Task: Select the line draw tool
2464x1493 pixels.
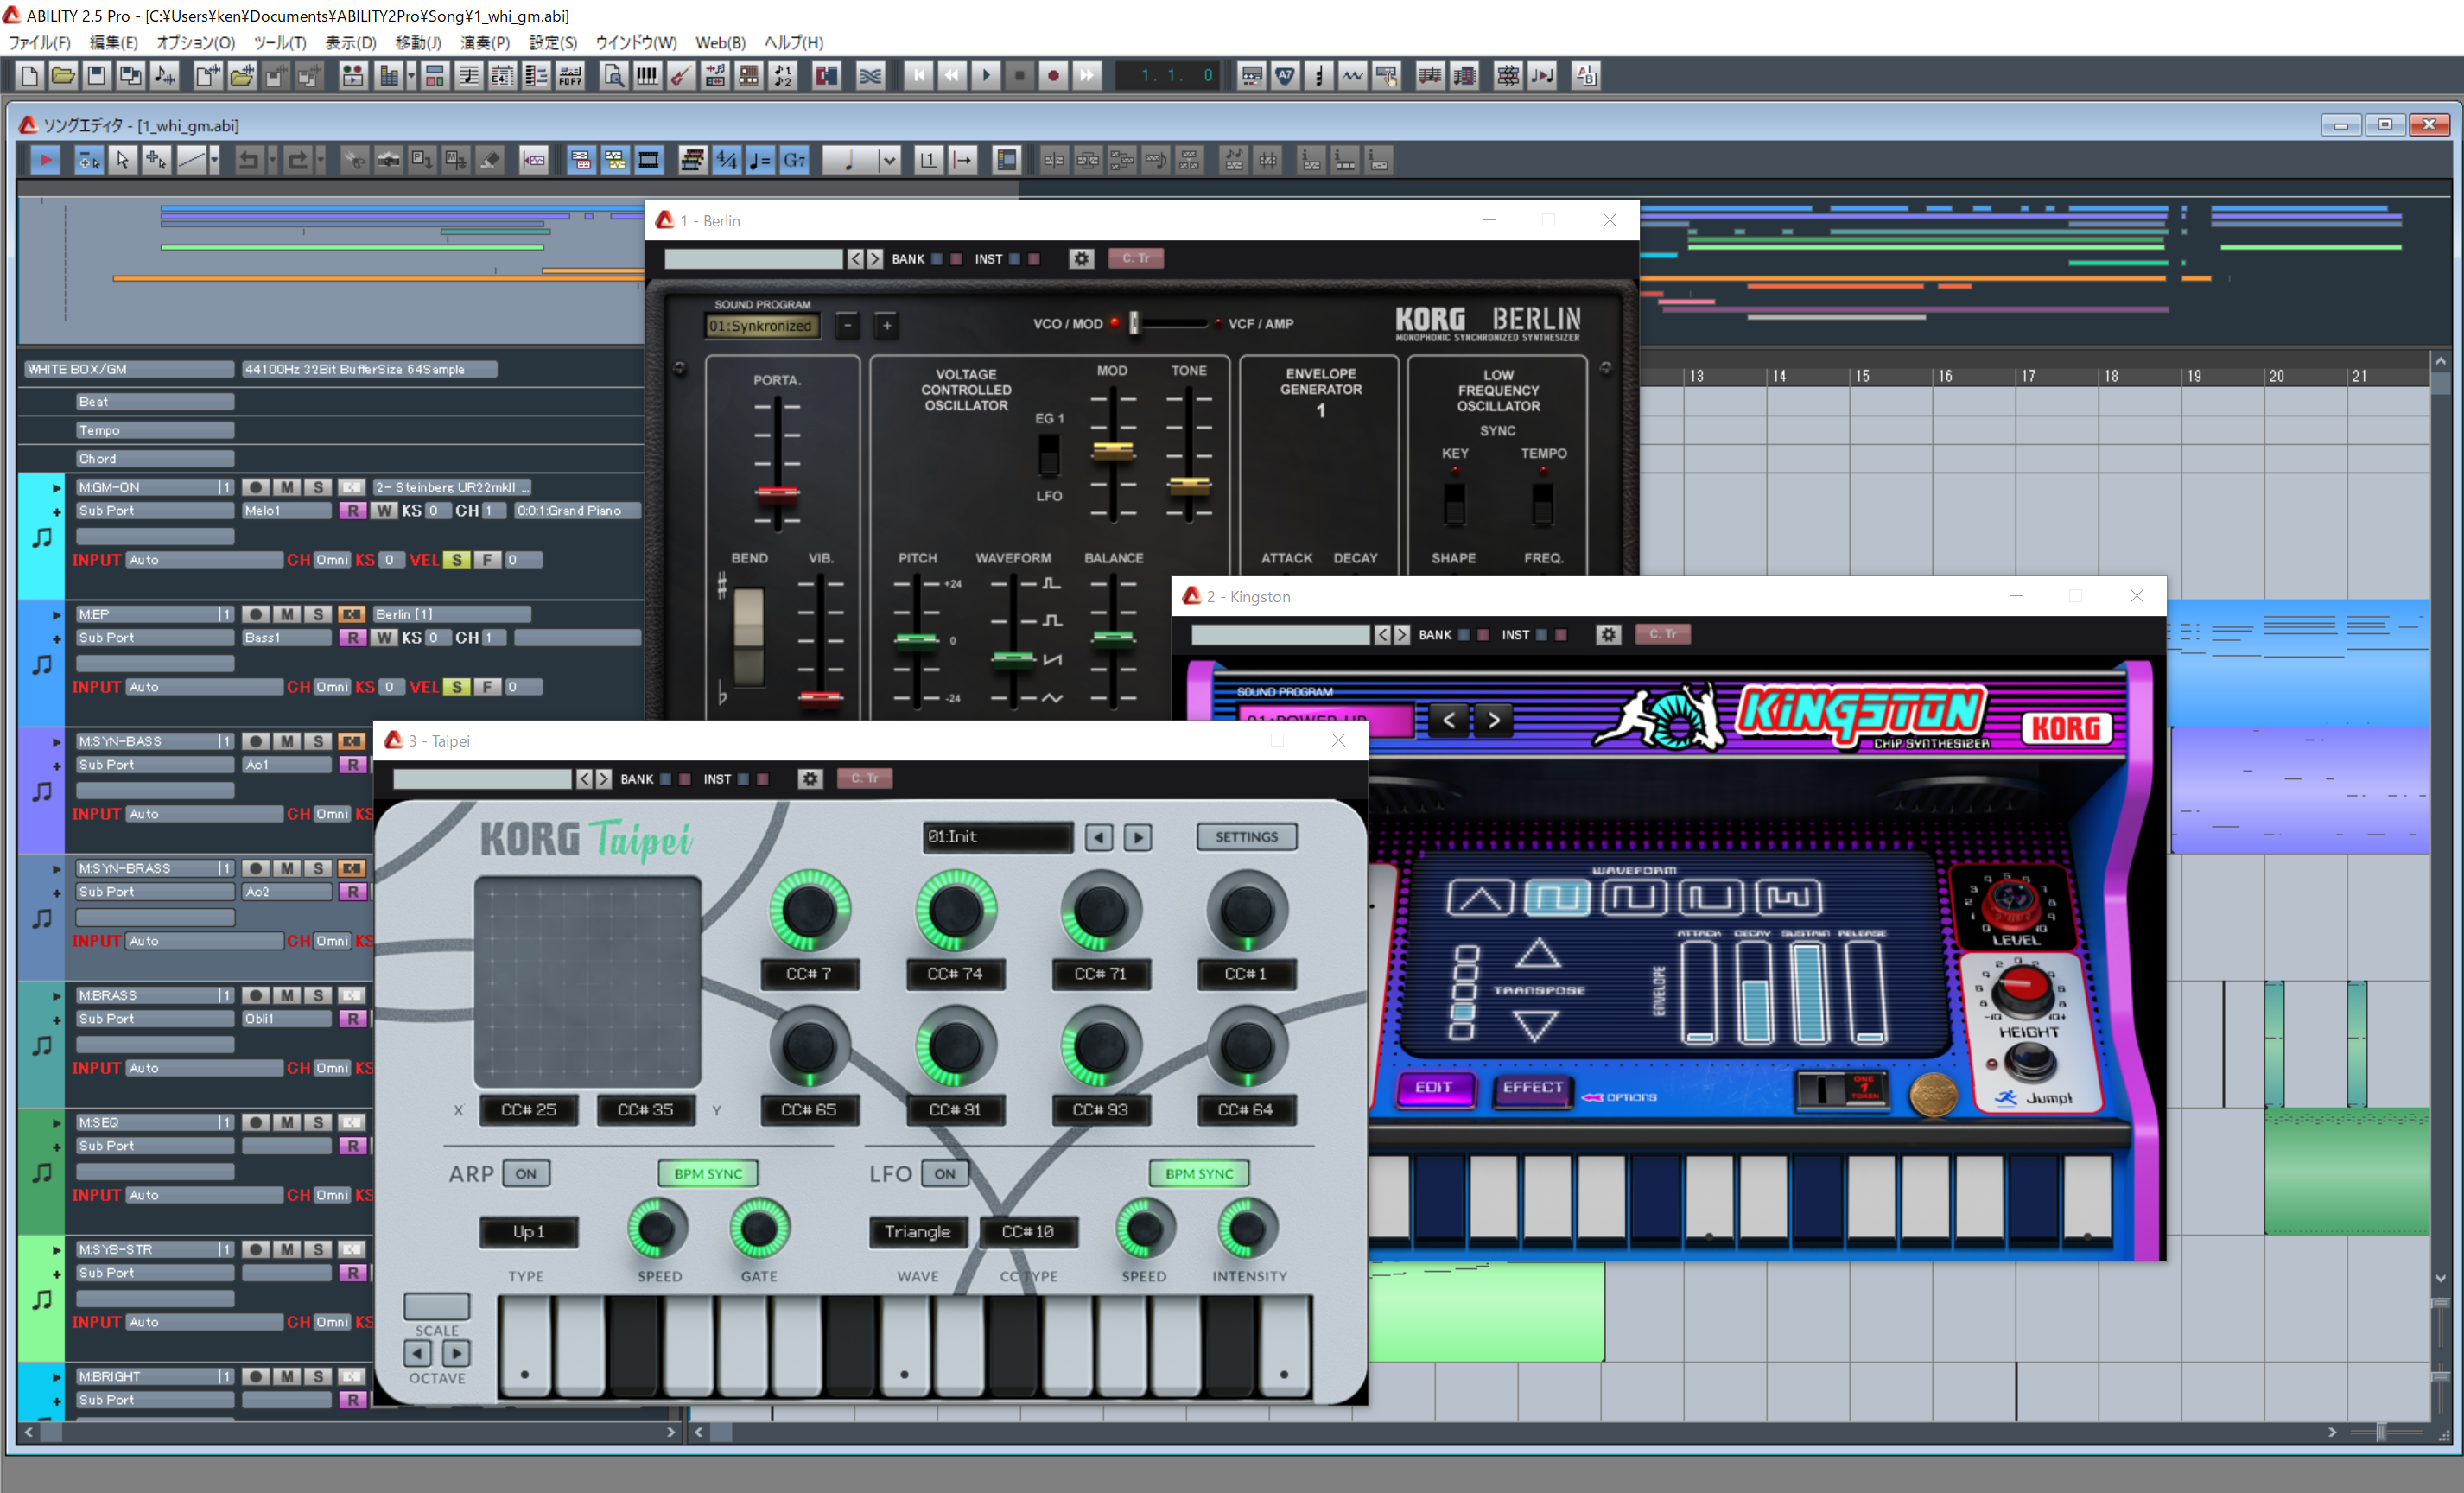Action: (190, 160)
